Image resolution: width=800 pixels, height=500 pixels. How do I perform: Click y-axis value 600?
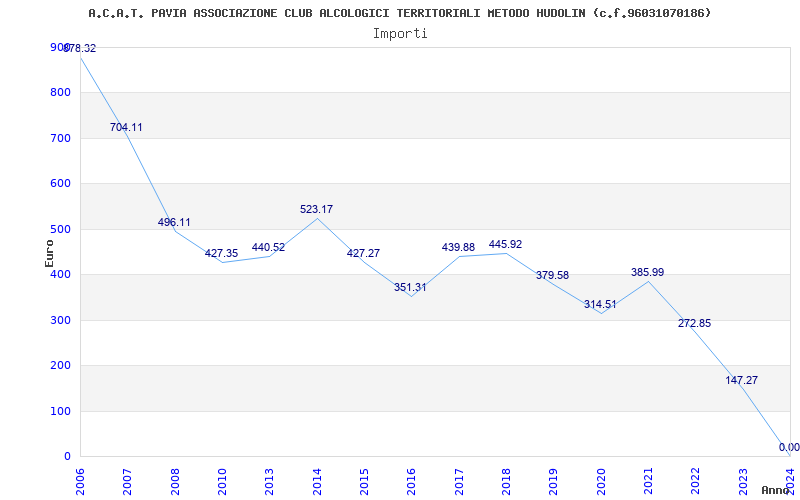click(x=60, y=184)
